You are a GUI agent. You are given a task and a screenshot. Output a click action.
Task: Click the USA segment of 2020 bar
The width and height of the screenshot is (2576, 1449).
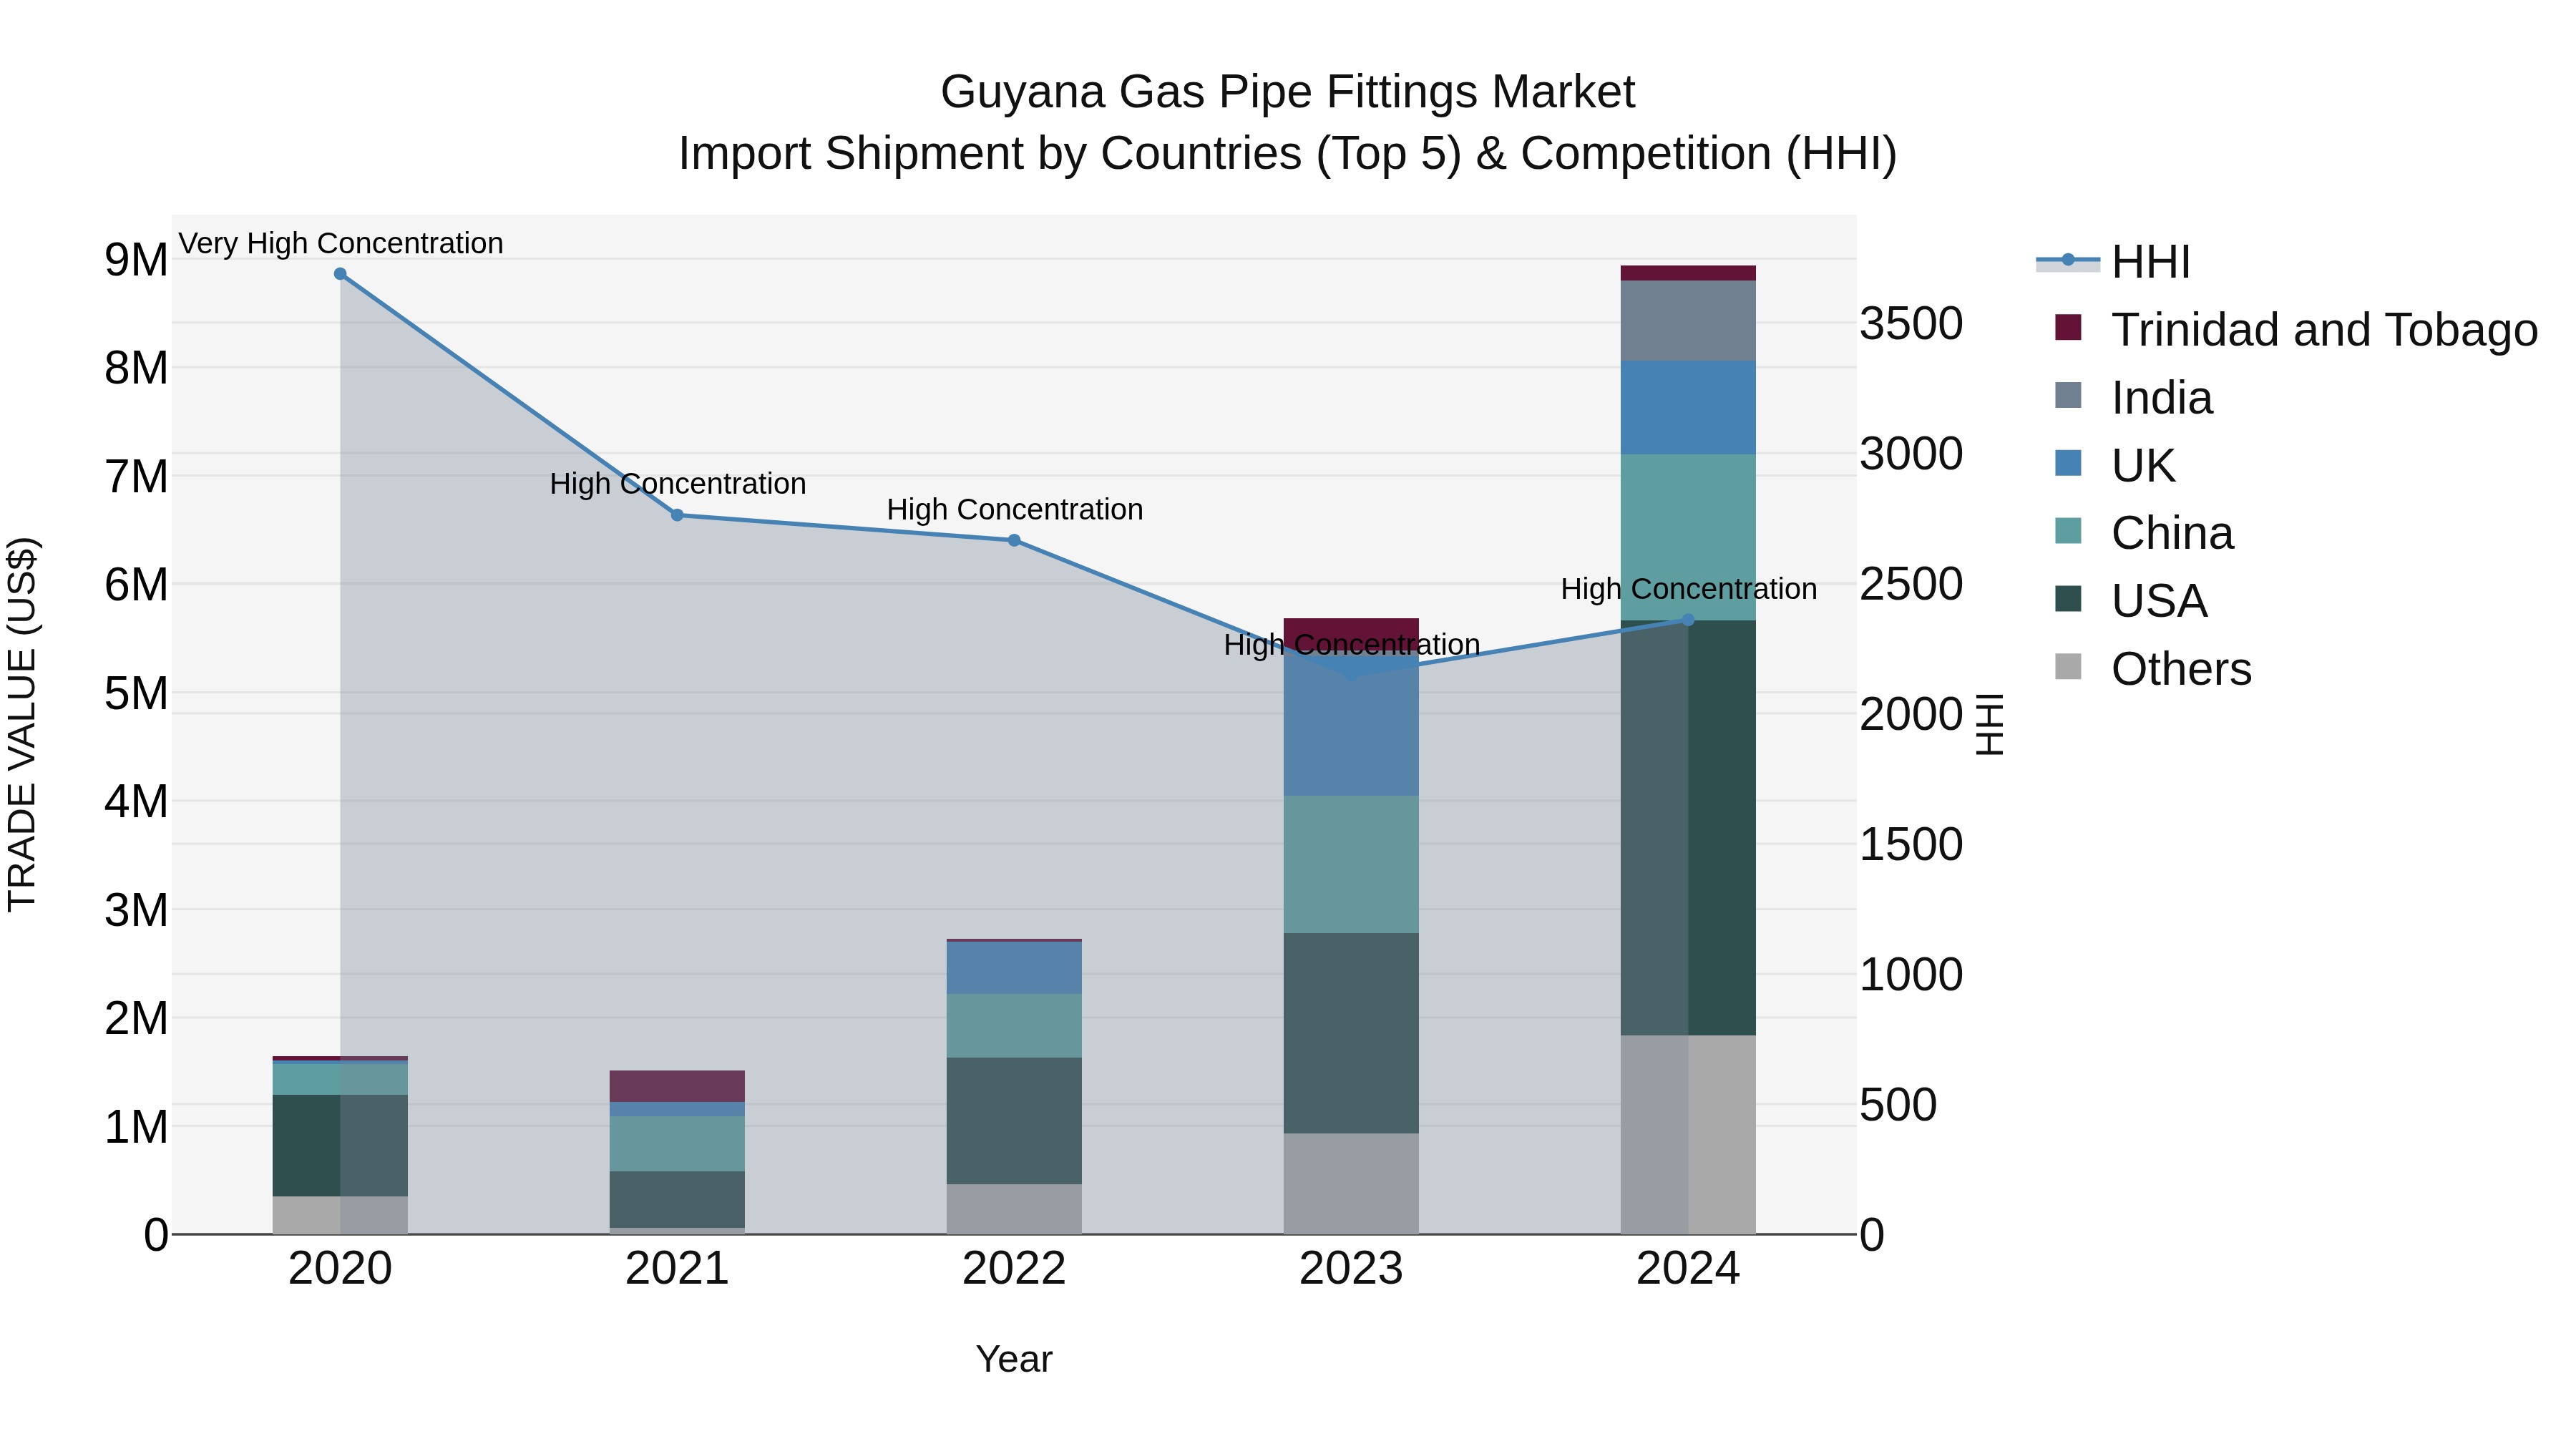pyautogui.click(x=340, y=1146)
